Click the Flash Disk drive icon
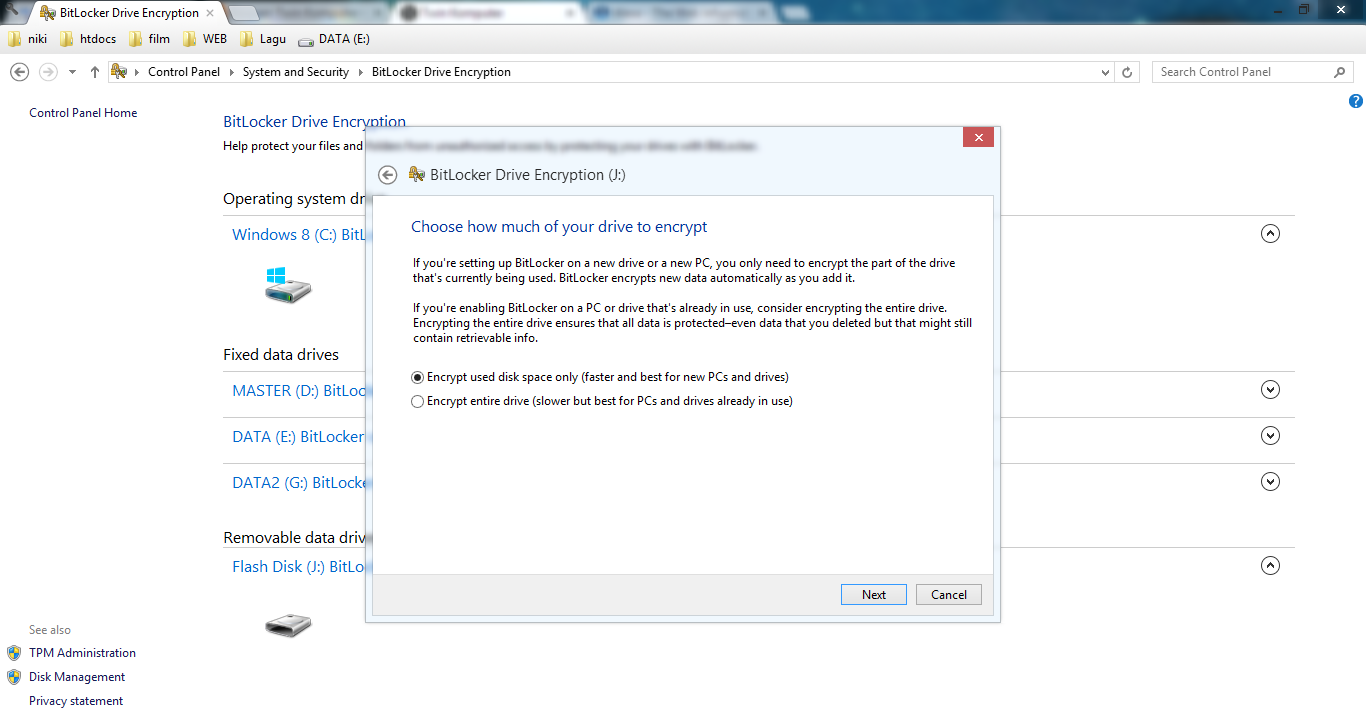 [288, 626]
